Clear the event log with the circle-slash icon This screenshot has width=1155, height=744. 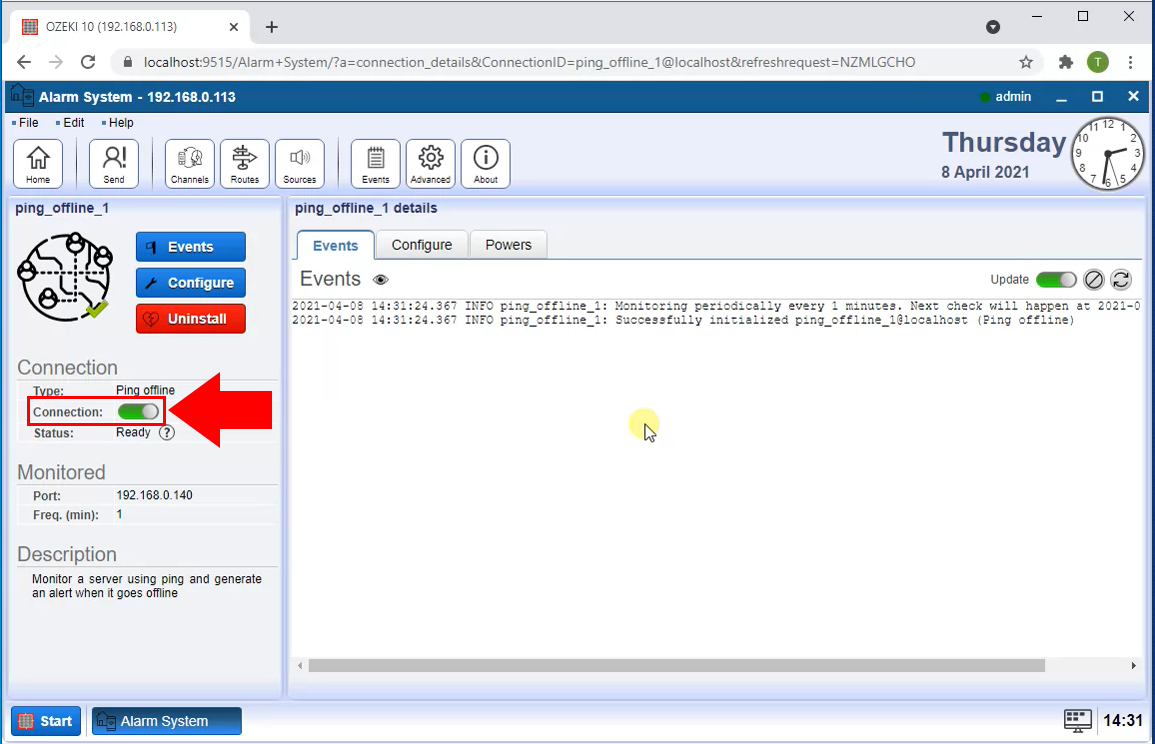pos(1094,280)
